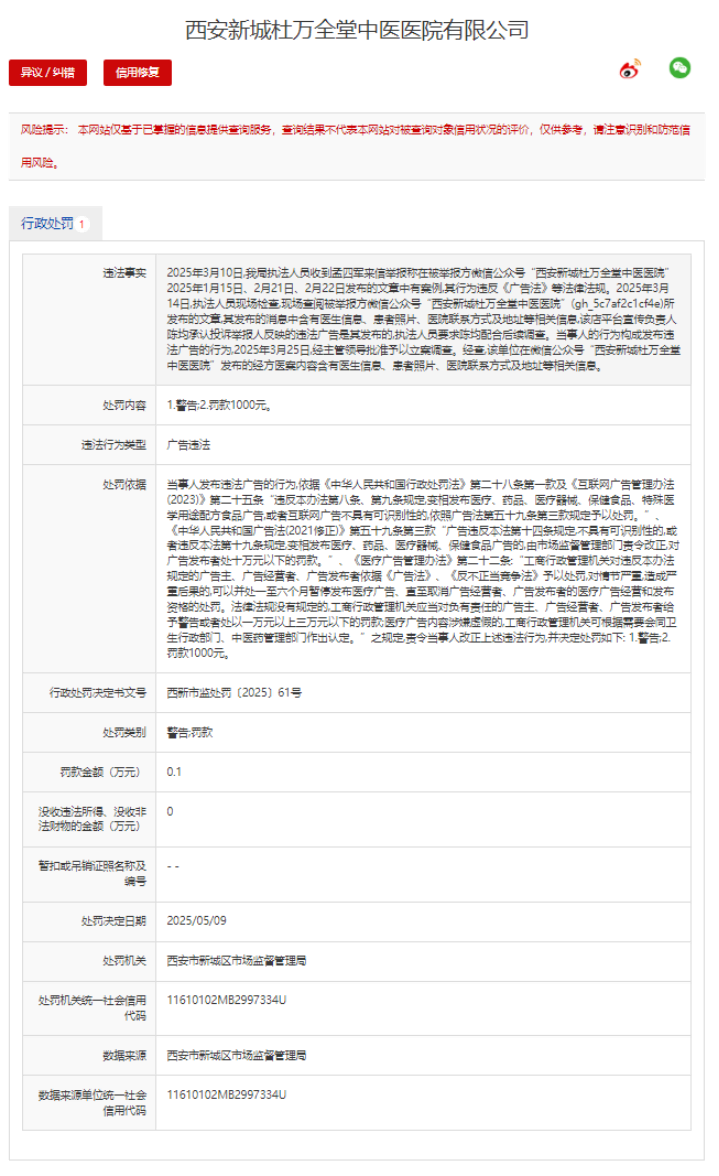Click the 异议/纠错 red button

click(48, 73)
